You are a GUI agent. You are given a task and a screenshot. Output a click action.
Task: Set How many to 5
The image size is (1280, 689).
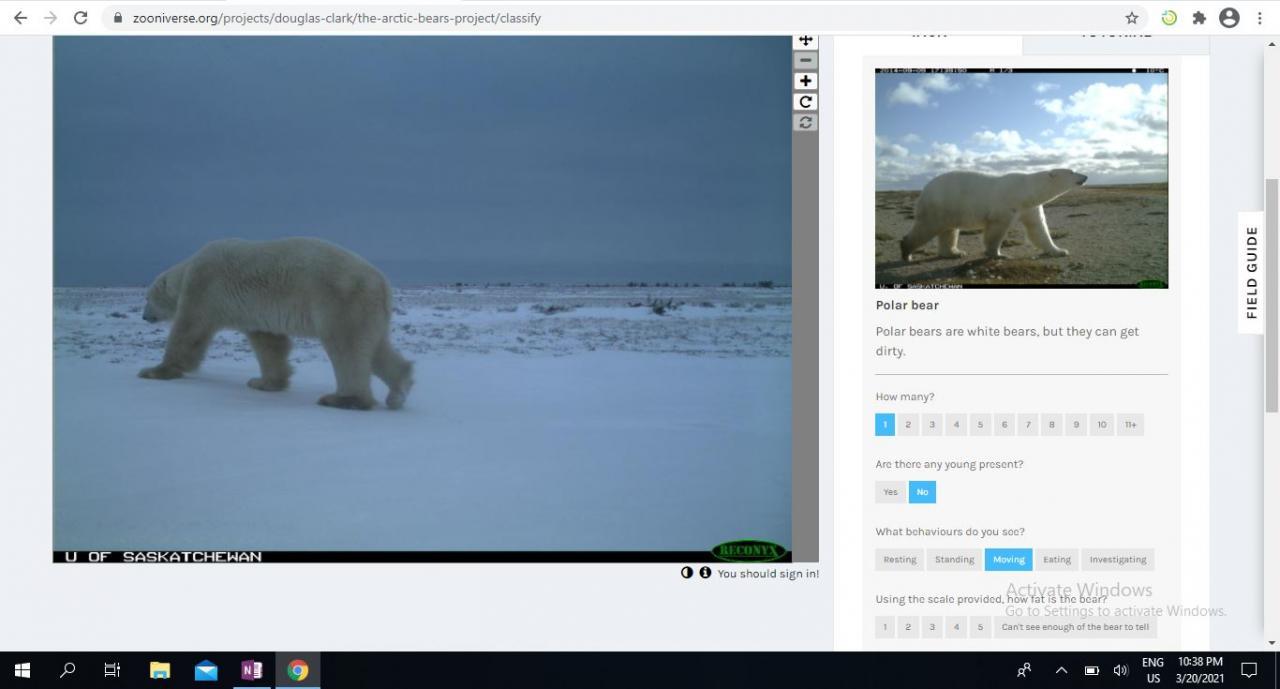click(x=980, y=424)
